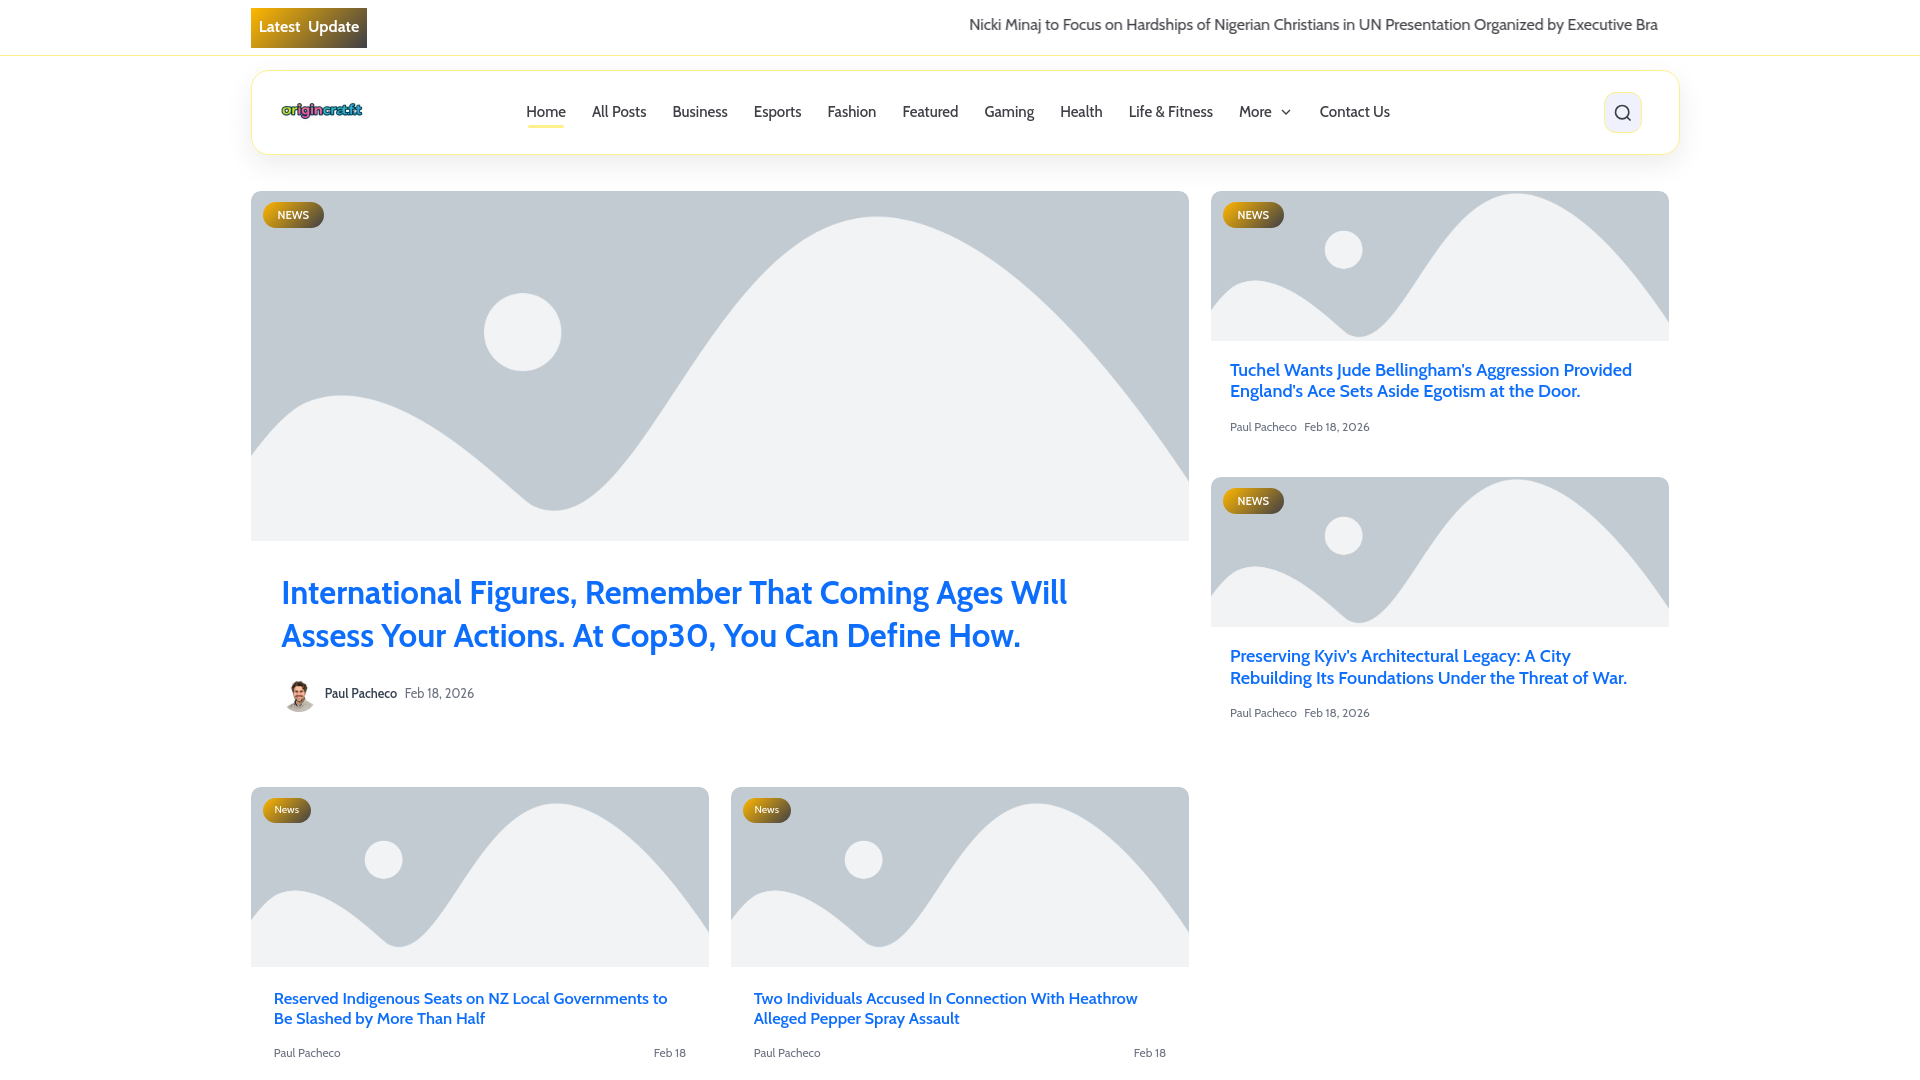Open the Home menu item
Screen dimensions: 1920x1080
pyautogui.click(x=546, y=112)
